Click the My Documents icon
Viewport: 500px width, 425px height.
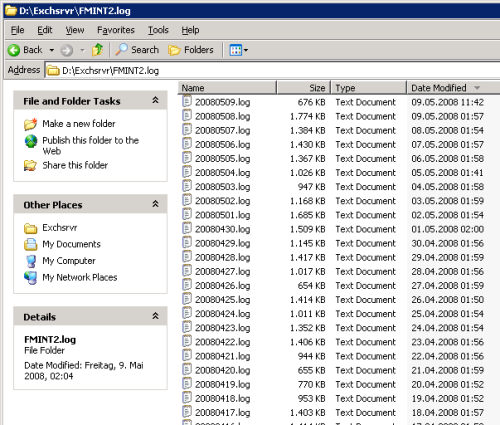(31, 244)
